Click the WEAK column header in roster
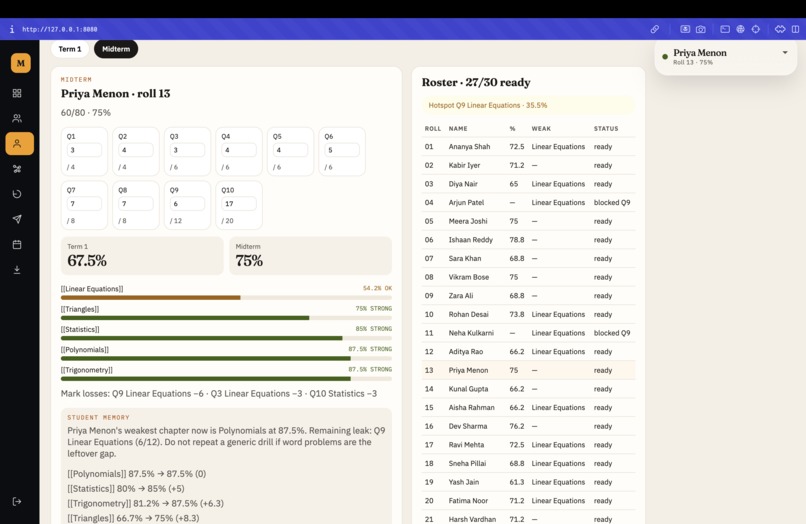The height and width of the screenshot is (524, 806). coord(541,129)
